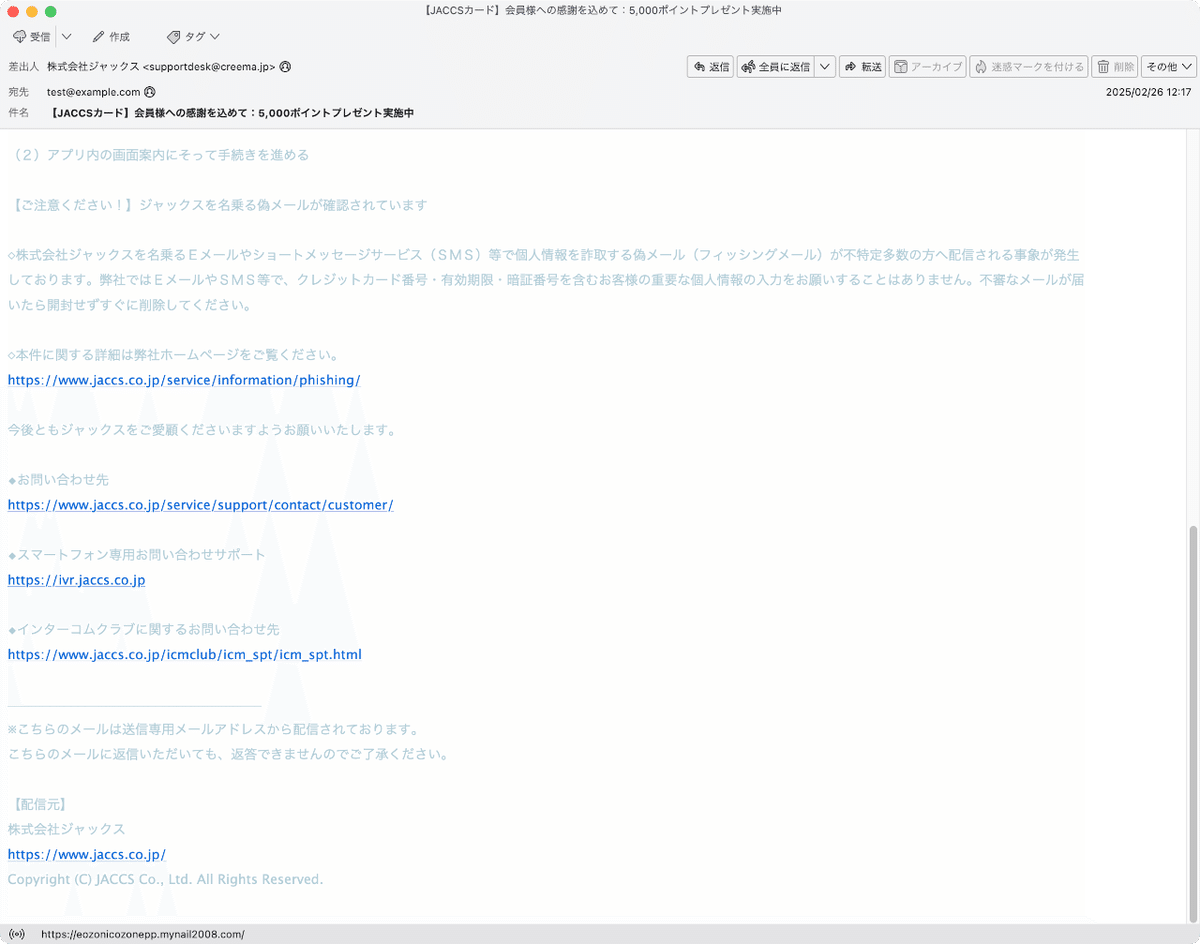Get new messages with the 受信 button
The width and height of the screenshot is (1200, 944).
point(32,37)
